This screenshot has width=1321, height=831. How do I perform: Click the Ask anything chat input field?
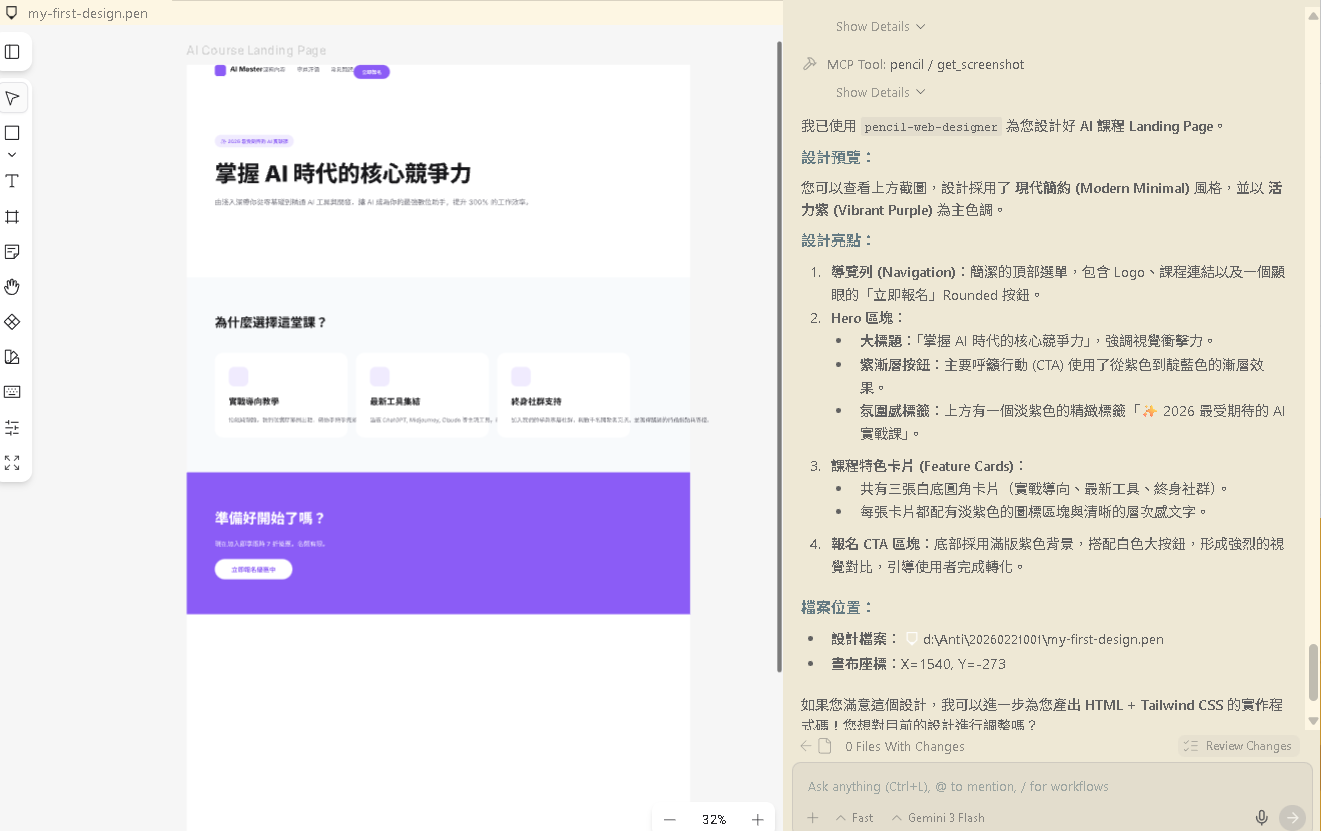point(1000,786)
